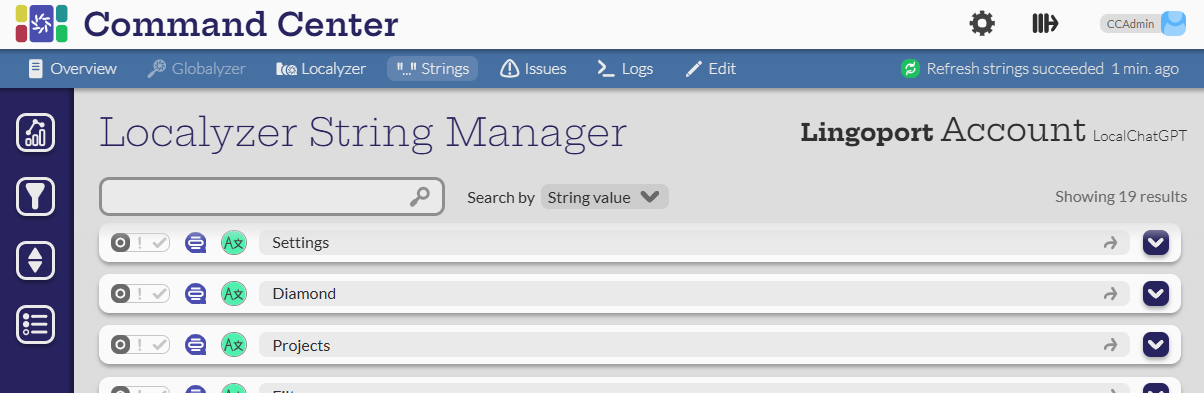Click the comment icon in Projects row
Viewport: 1204px width, 393px height.
[197, 345]
